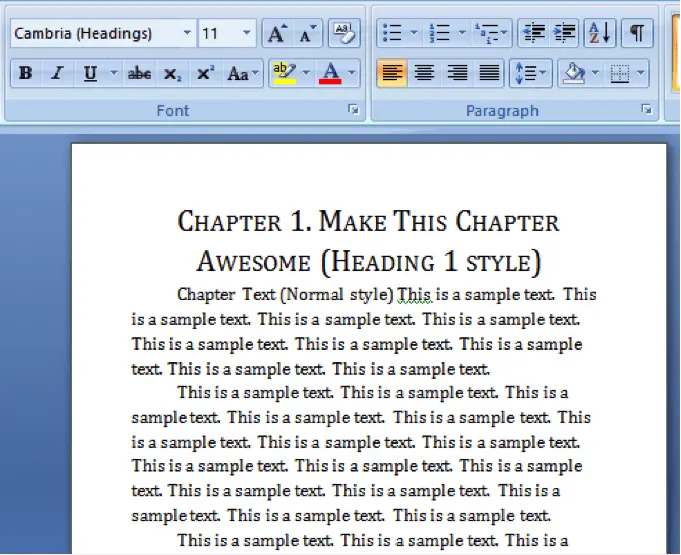Click Bullets list icon
The width and height of the screenshot is (681, 555).
(x=392, y=33)
